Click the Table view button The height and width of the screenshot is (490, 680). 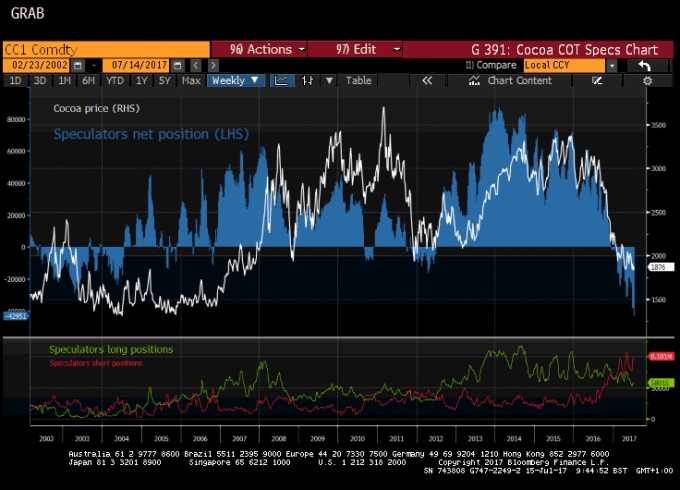(x=358, y=80)
